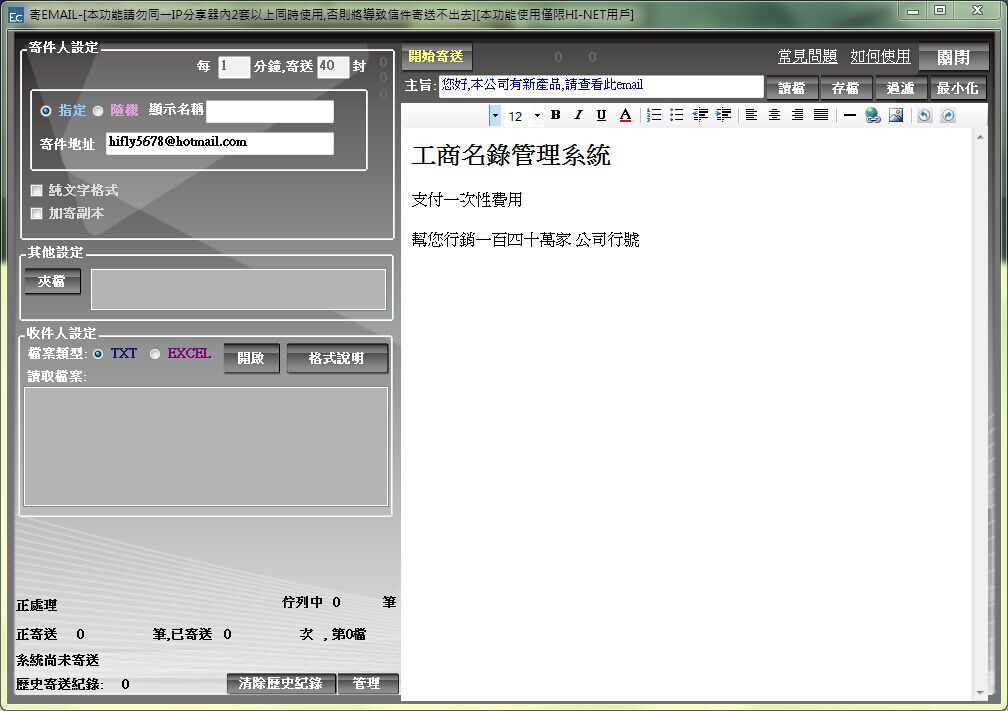Enable the 加寄副本 checkbox

click(x=37, y=213)
